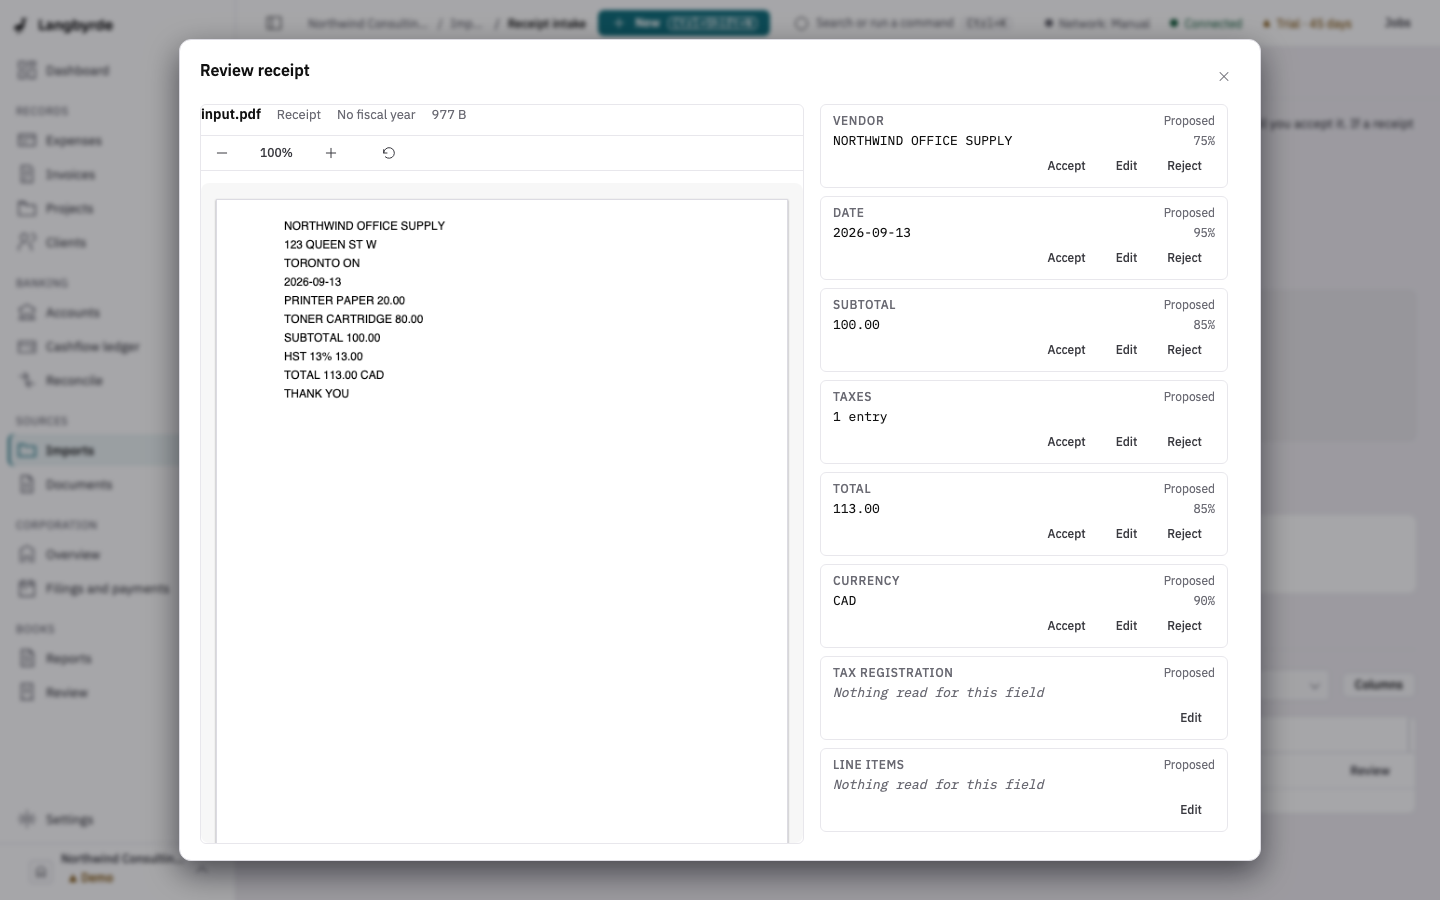Image resolution: width=1440 pixels, height=900 pixels.
Task: Accept the proposed Subtotal value
Action: tap(1066, 350)
